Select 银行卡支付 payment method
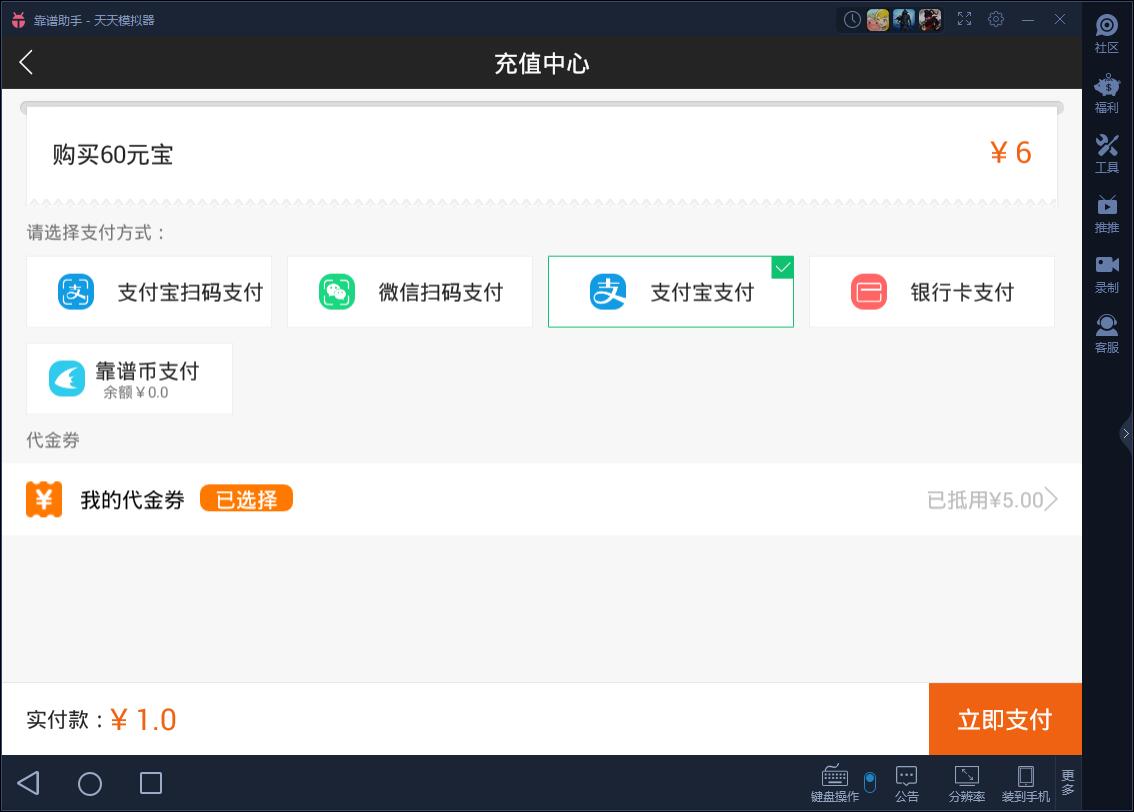The width and height of the screenshot is (1134, 812). pyautogui.click(x=932, y=291)
